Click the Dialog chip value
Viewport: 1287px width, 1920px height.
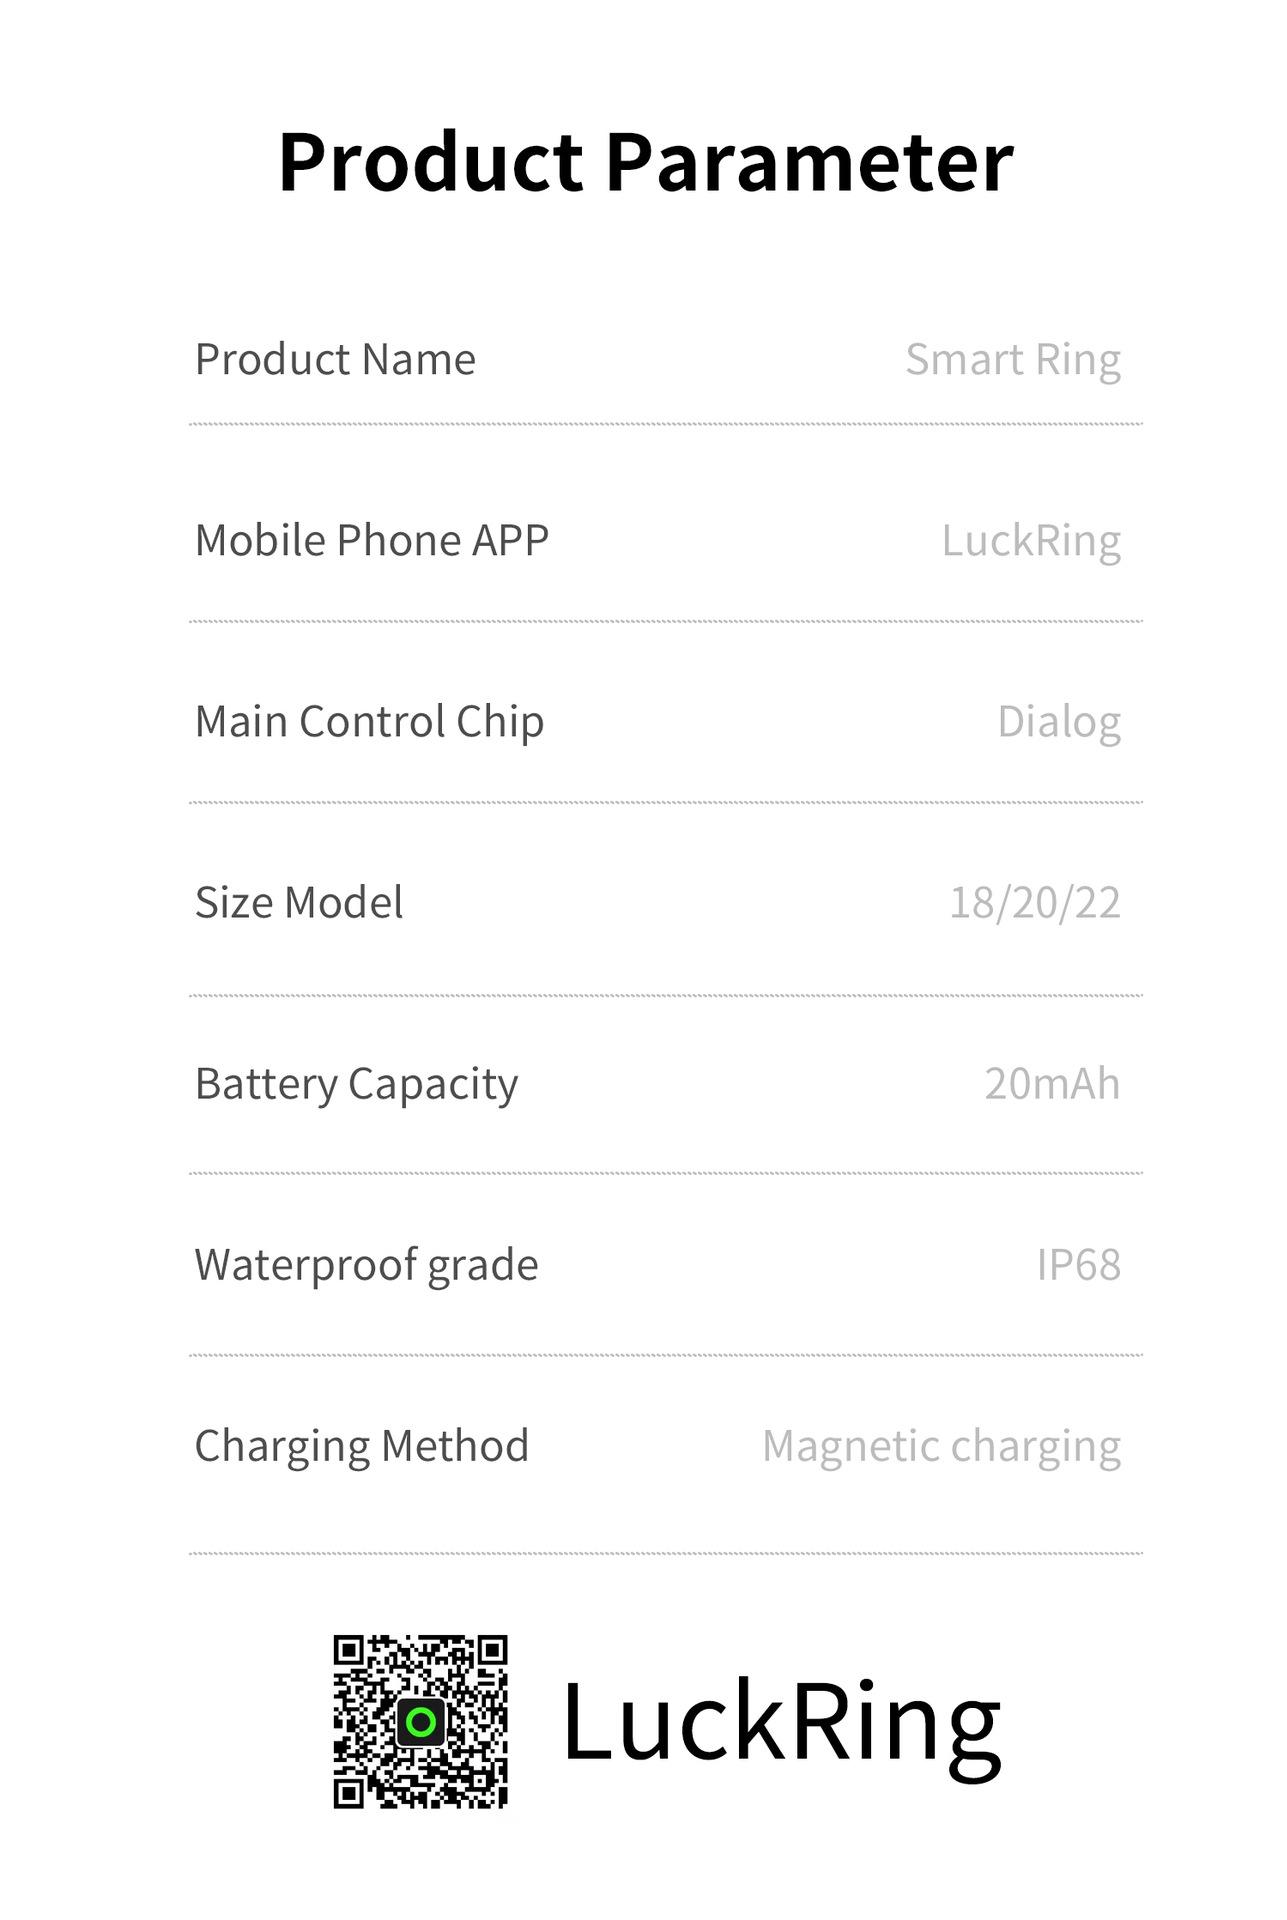[x=1058, y=722]
